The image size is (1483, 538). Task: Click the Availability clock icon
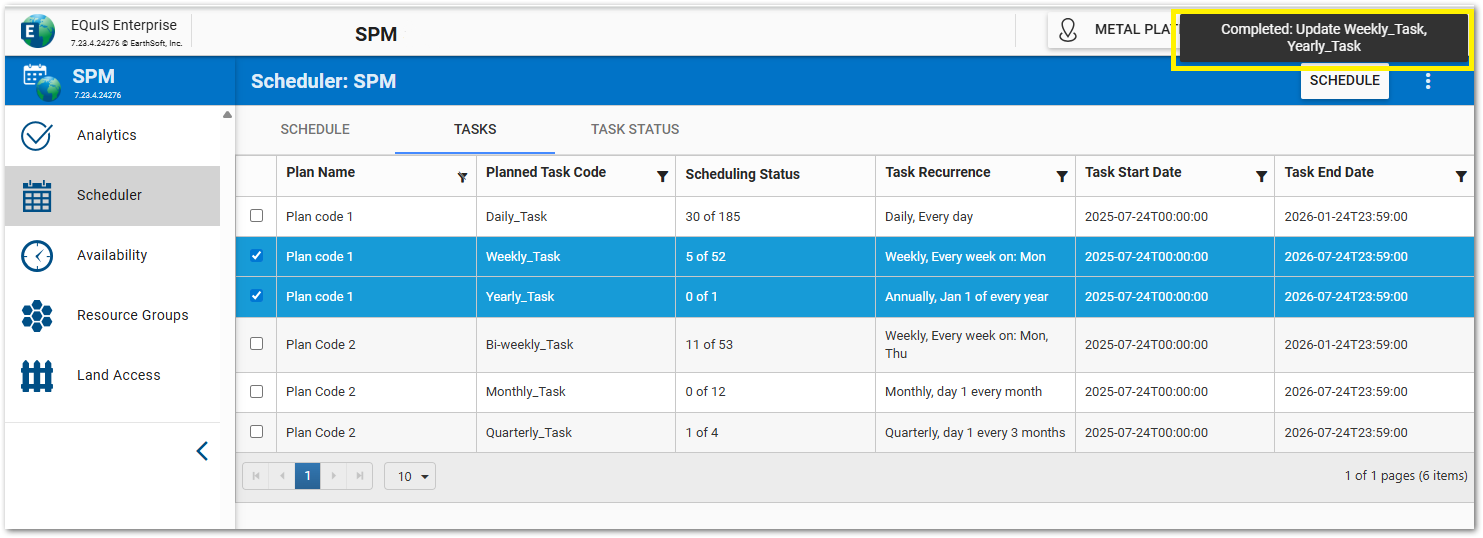[x=37, y=256]
